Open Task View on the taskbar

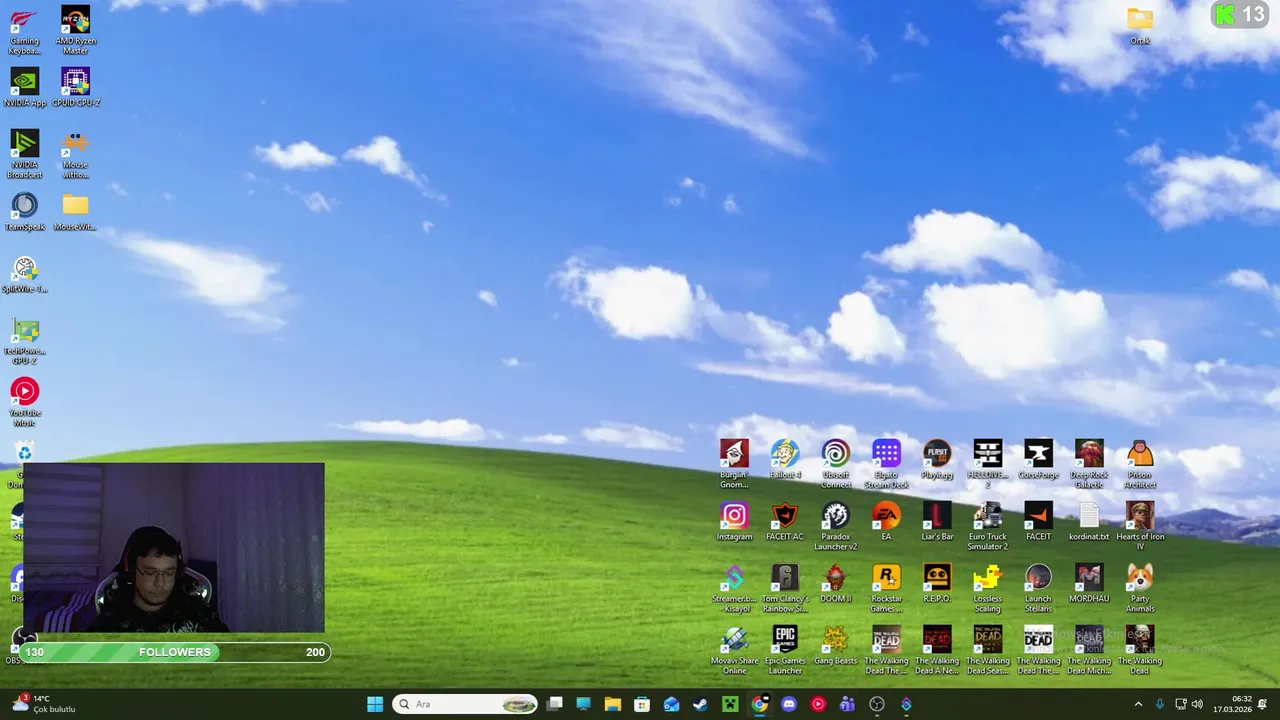point(554,704)
